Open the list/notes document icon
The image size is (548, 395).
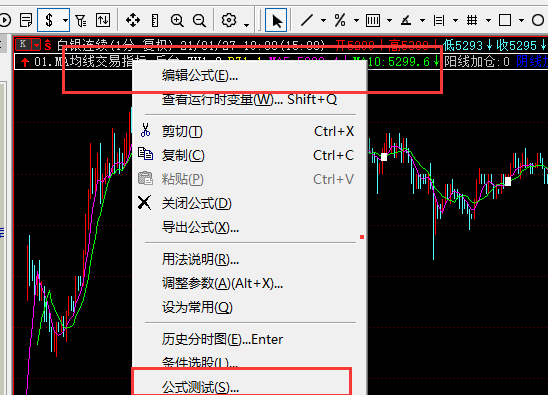click(x=26, y=20)
